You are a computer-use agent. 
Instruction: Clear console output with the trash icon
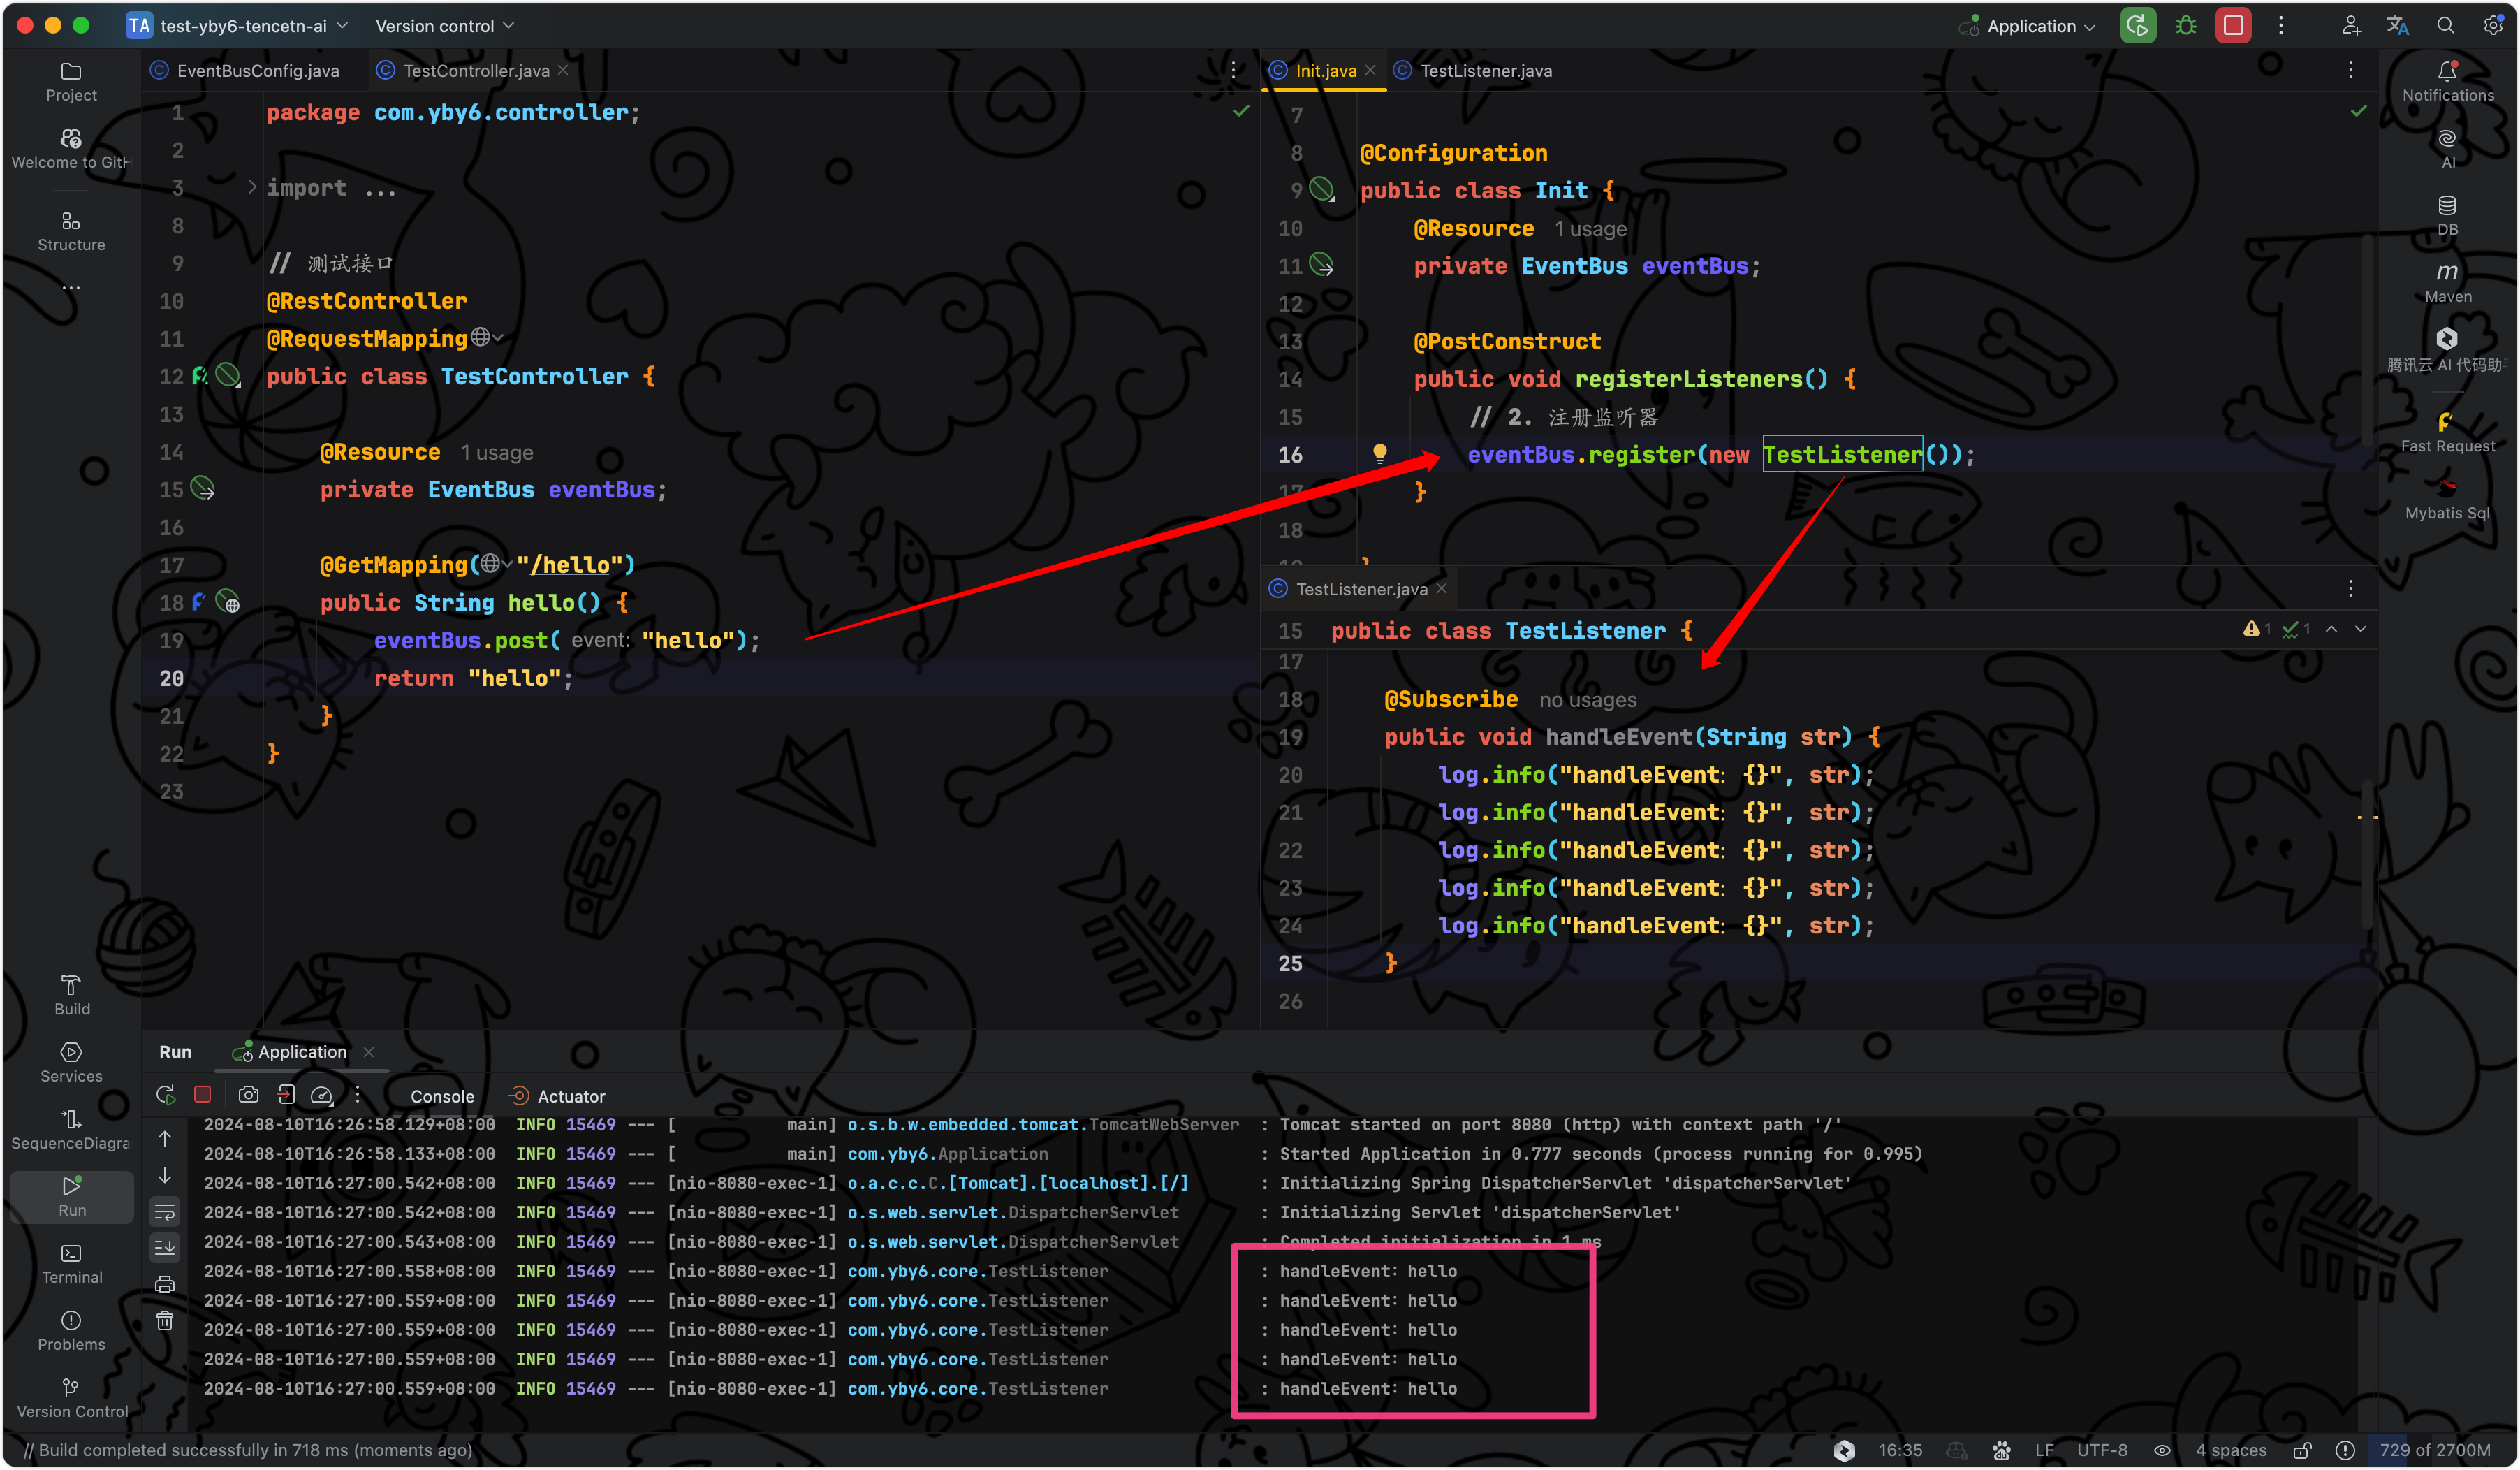pos(165,1321)
